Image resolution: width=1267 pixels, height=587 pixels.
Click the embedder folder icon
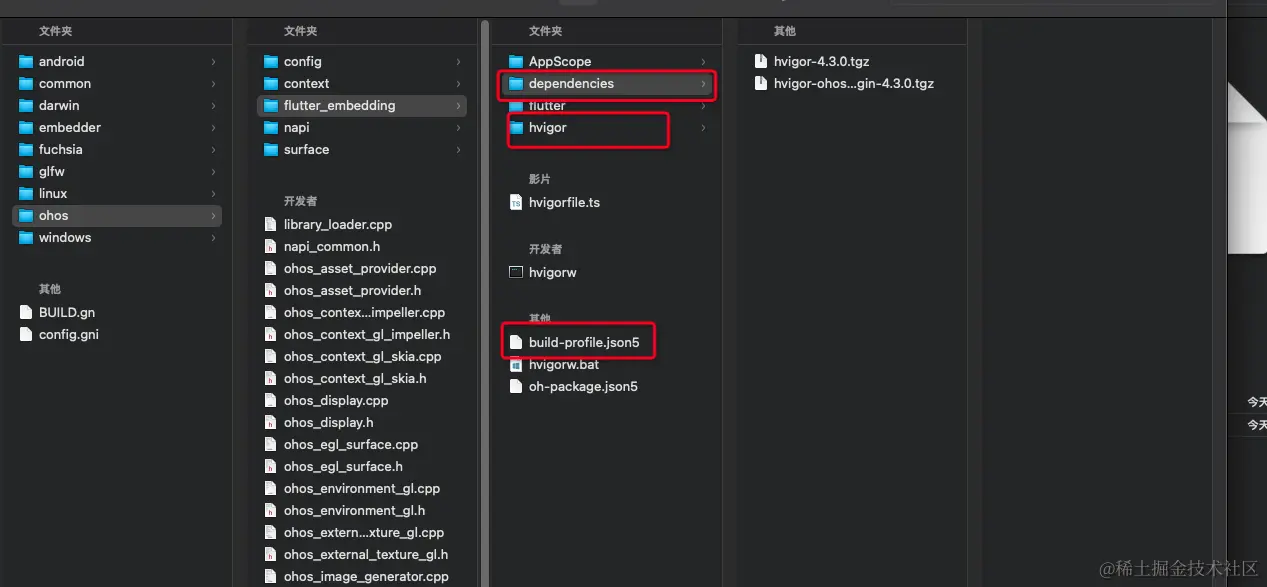point(26,127)
